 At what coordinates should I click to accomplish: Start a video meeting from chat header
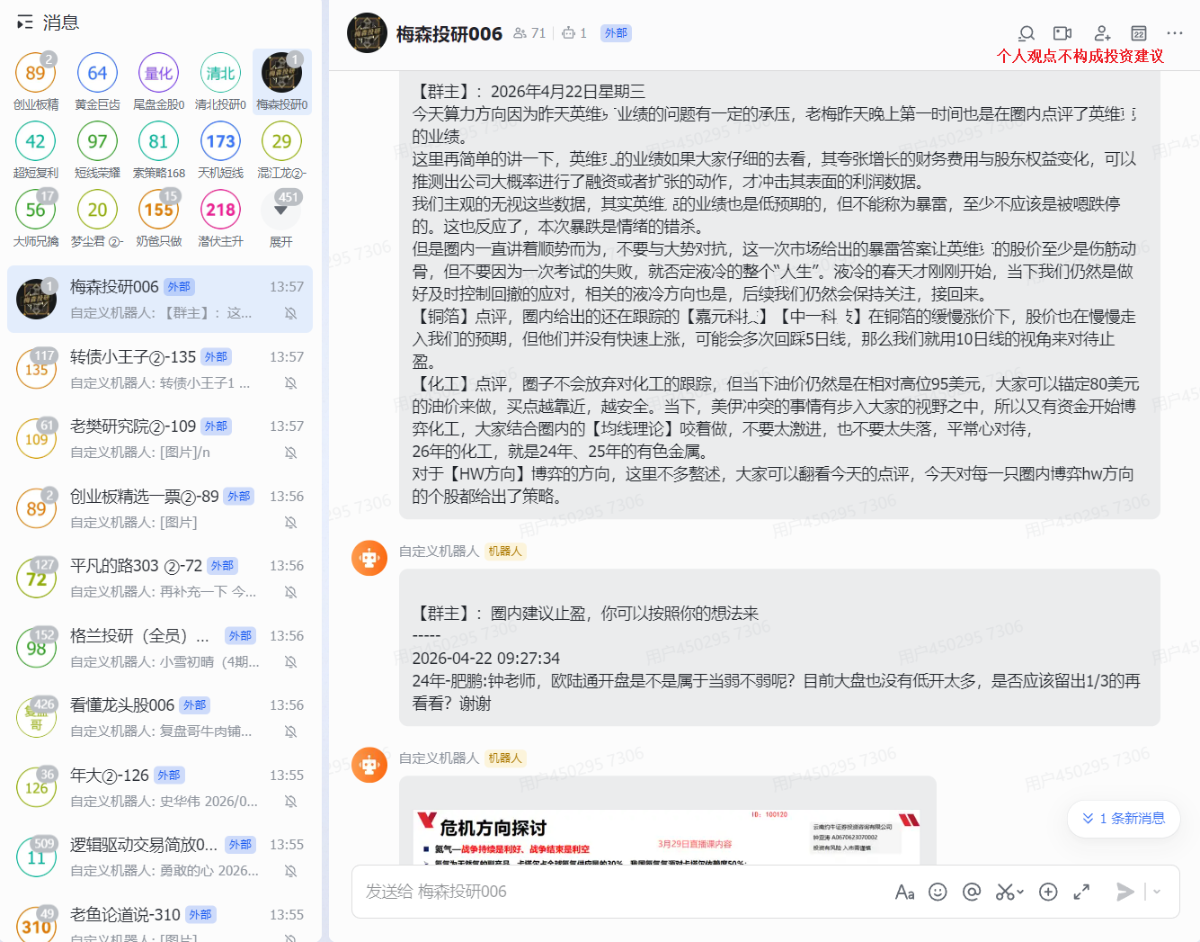(x=1062, y=33)
